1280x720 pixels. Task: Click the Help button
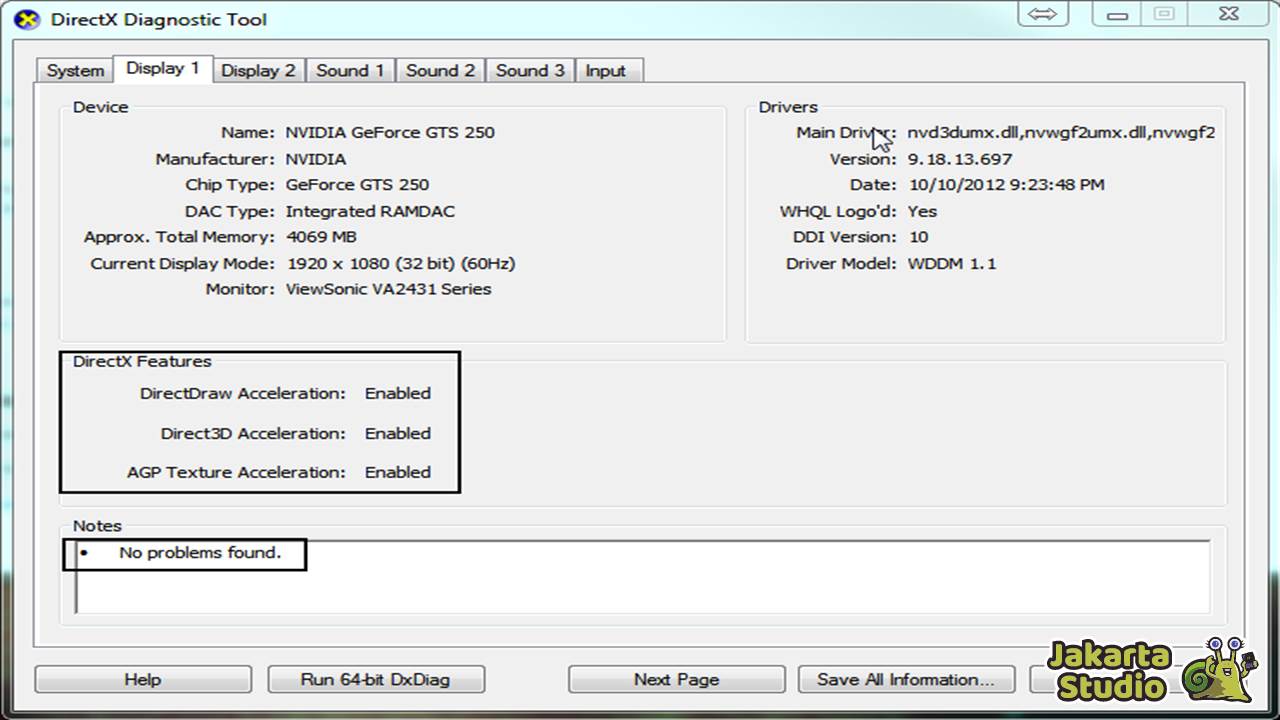(x=143, y=679)
